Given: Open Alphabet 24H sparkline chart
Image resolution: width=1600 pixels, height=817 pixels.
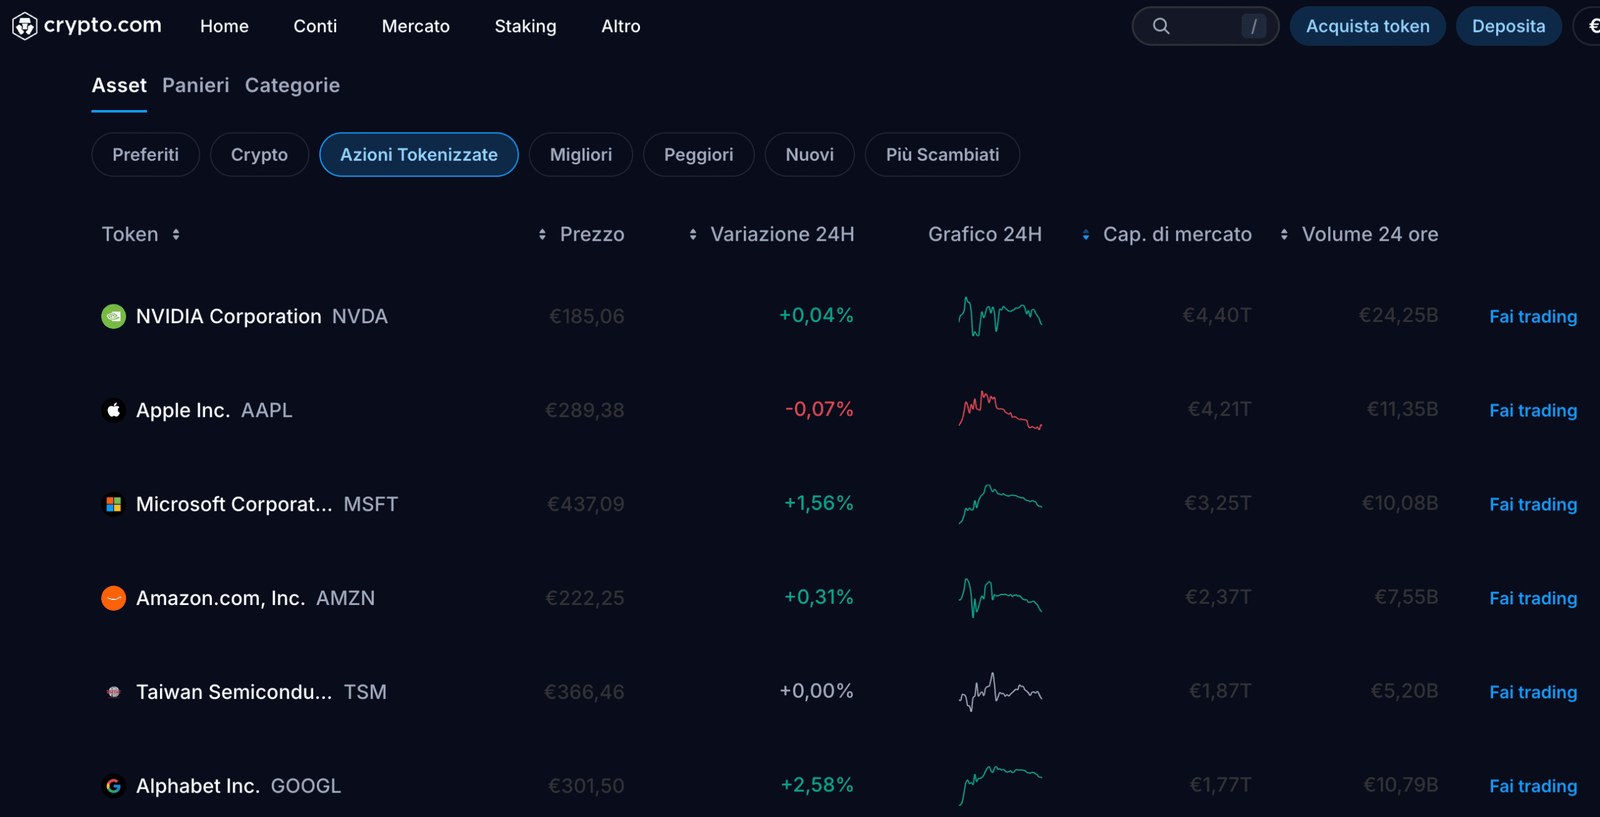Looking at the screenshot, I should [x=1000, y=786].
